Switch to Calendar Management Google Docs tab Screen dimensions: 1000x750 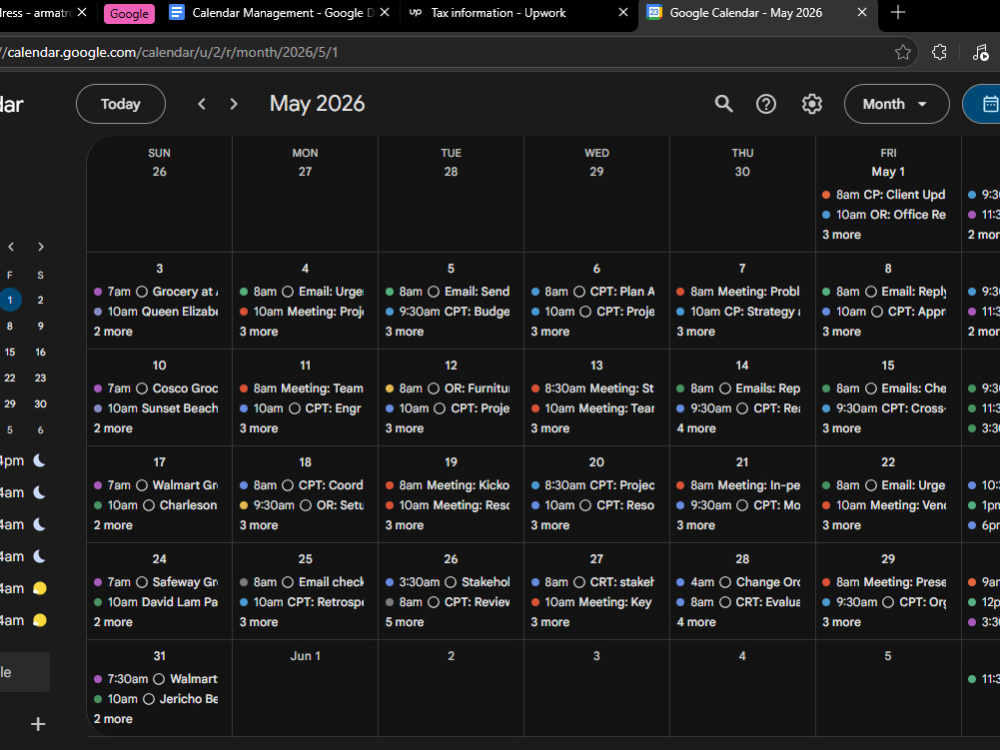tap(281, 13)
